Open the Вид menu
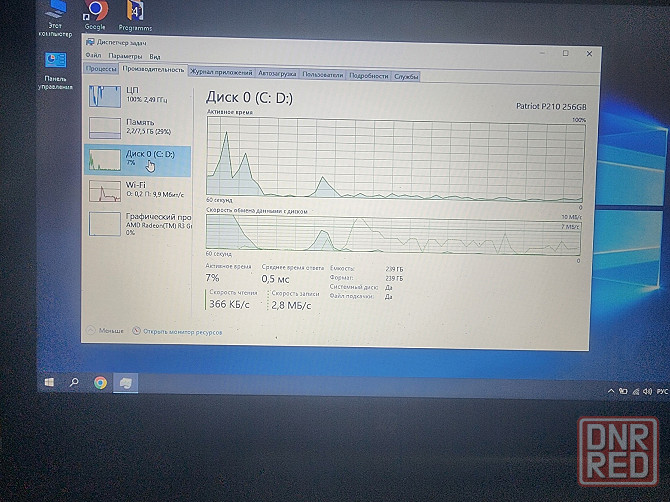The height and width of the screenshot is (502, 670). tap(152, 56)
